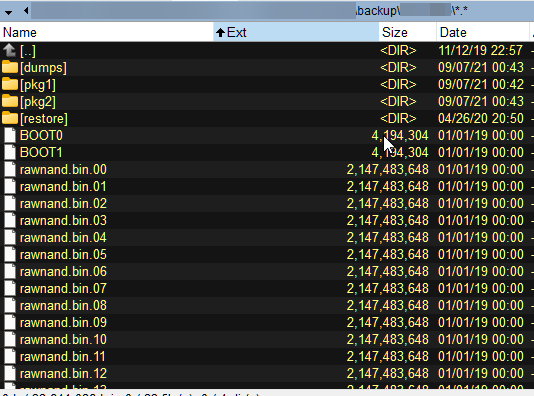Click the rawnand.bin.00 file icon
This screenshot has width=534, height=396.
tap(10, 170)
